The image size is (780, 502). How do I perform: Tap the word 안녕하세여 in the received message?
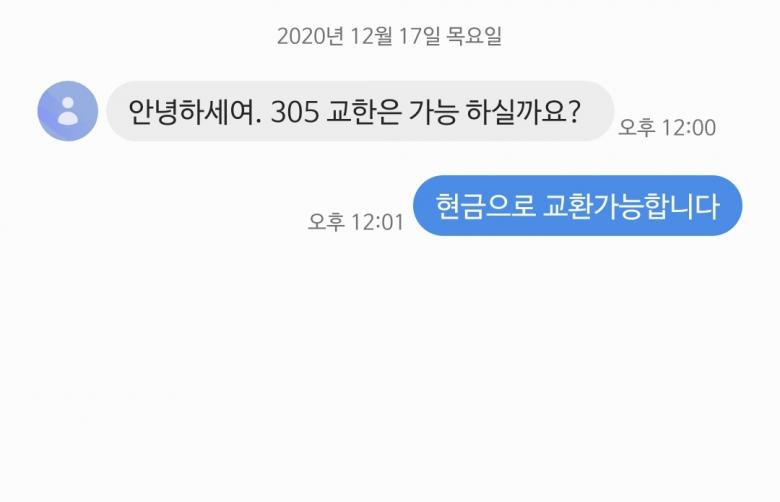point(191,112)
